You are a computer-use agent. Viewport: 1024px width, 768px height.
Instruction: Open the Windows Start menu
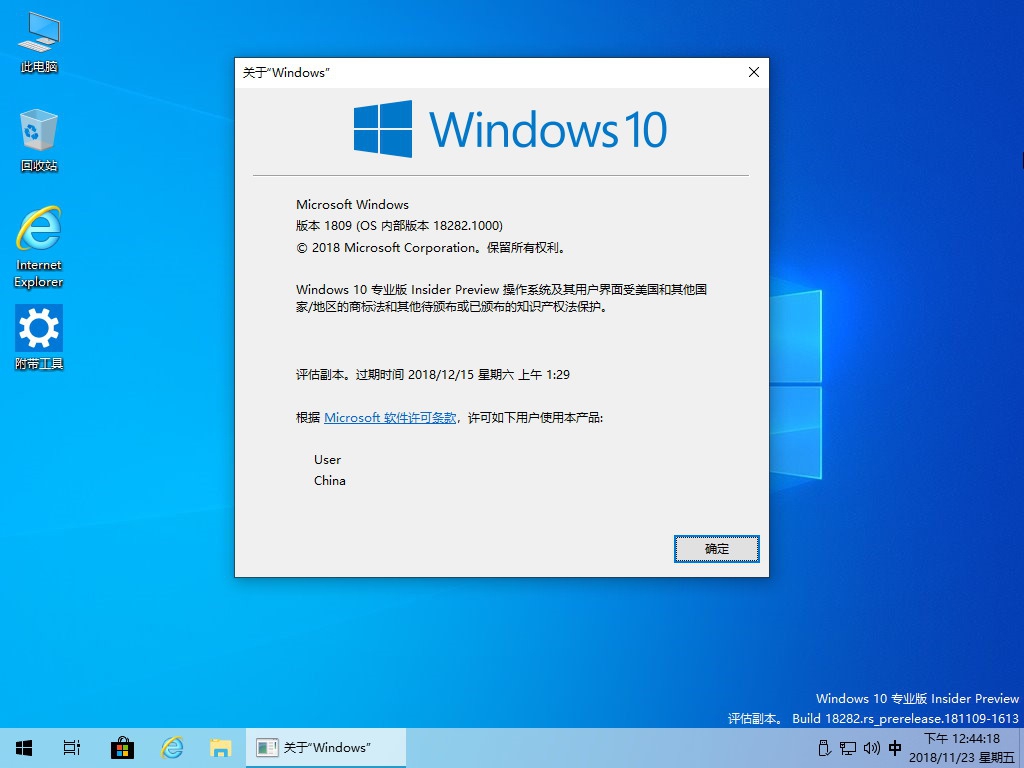[24, 747]
